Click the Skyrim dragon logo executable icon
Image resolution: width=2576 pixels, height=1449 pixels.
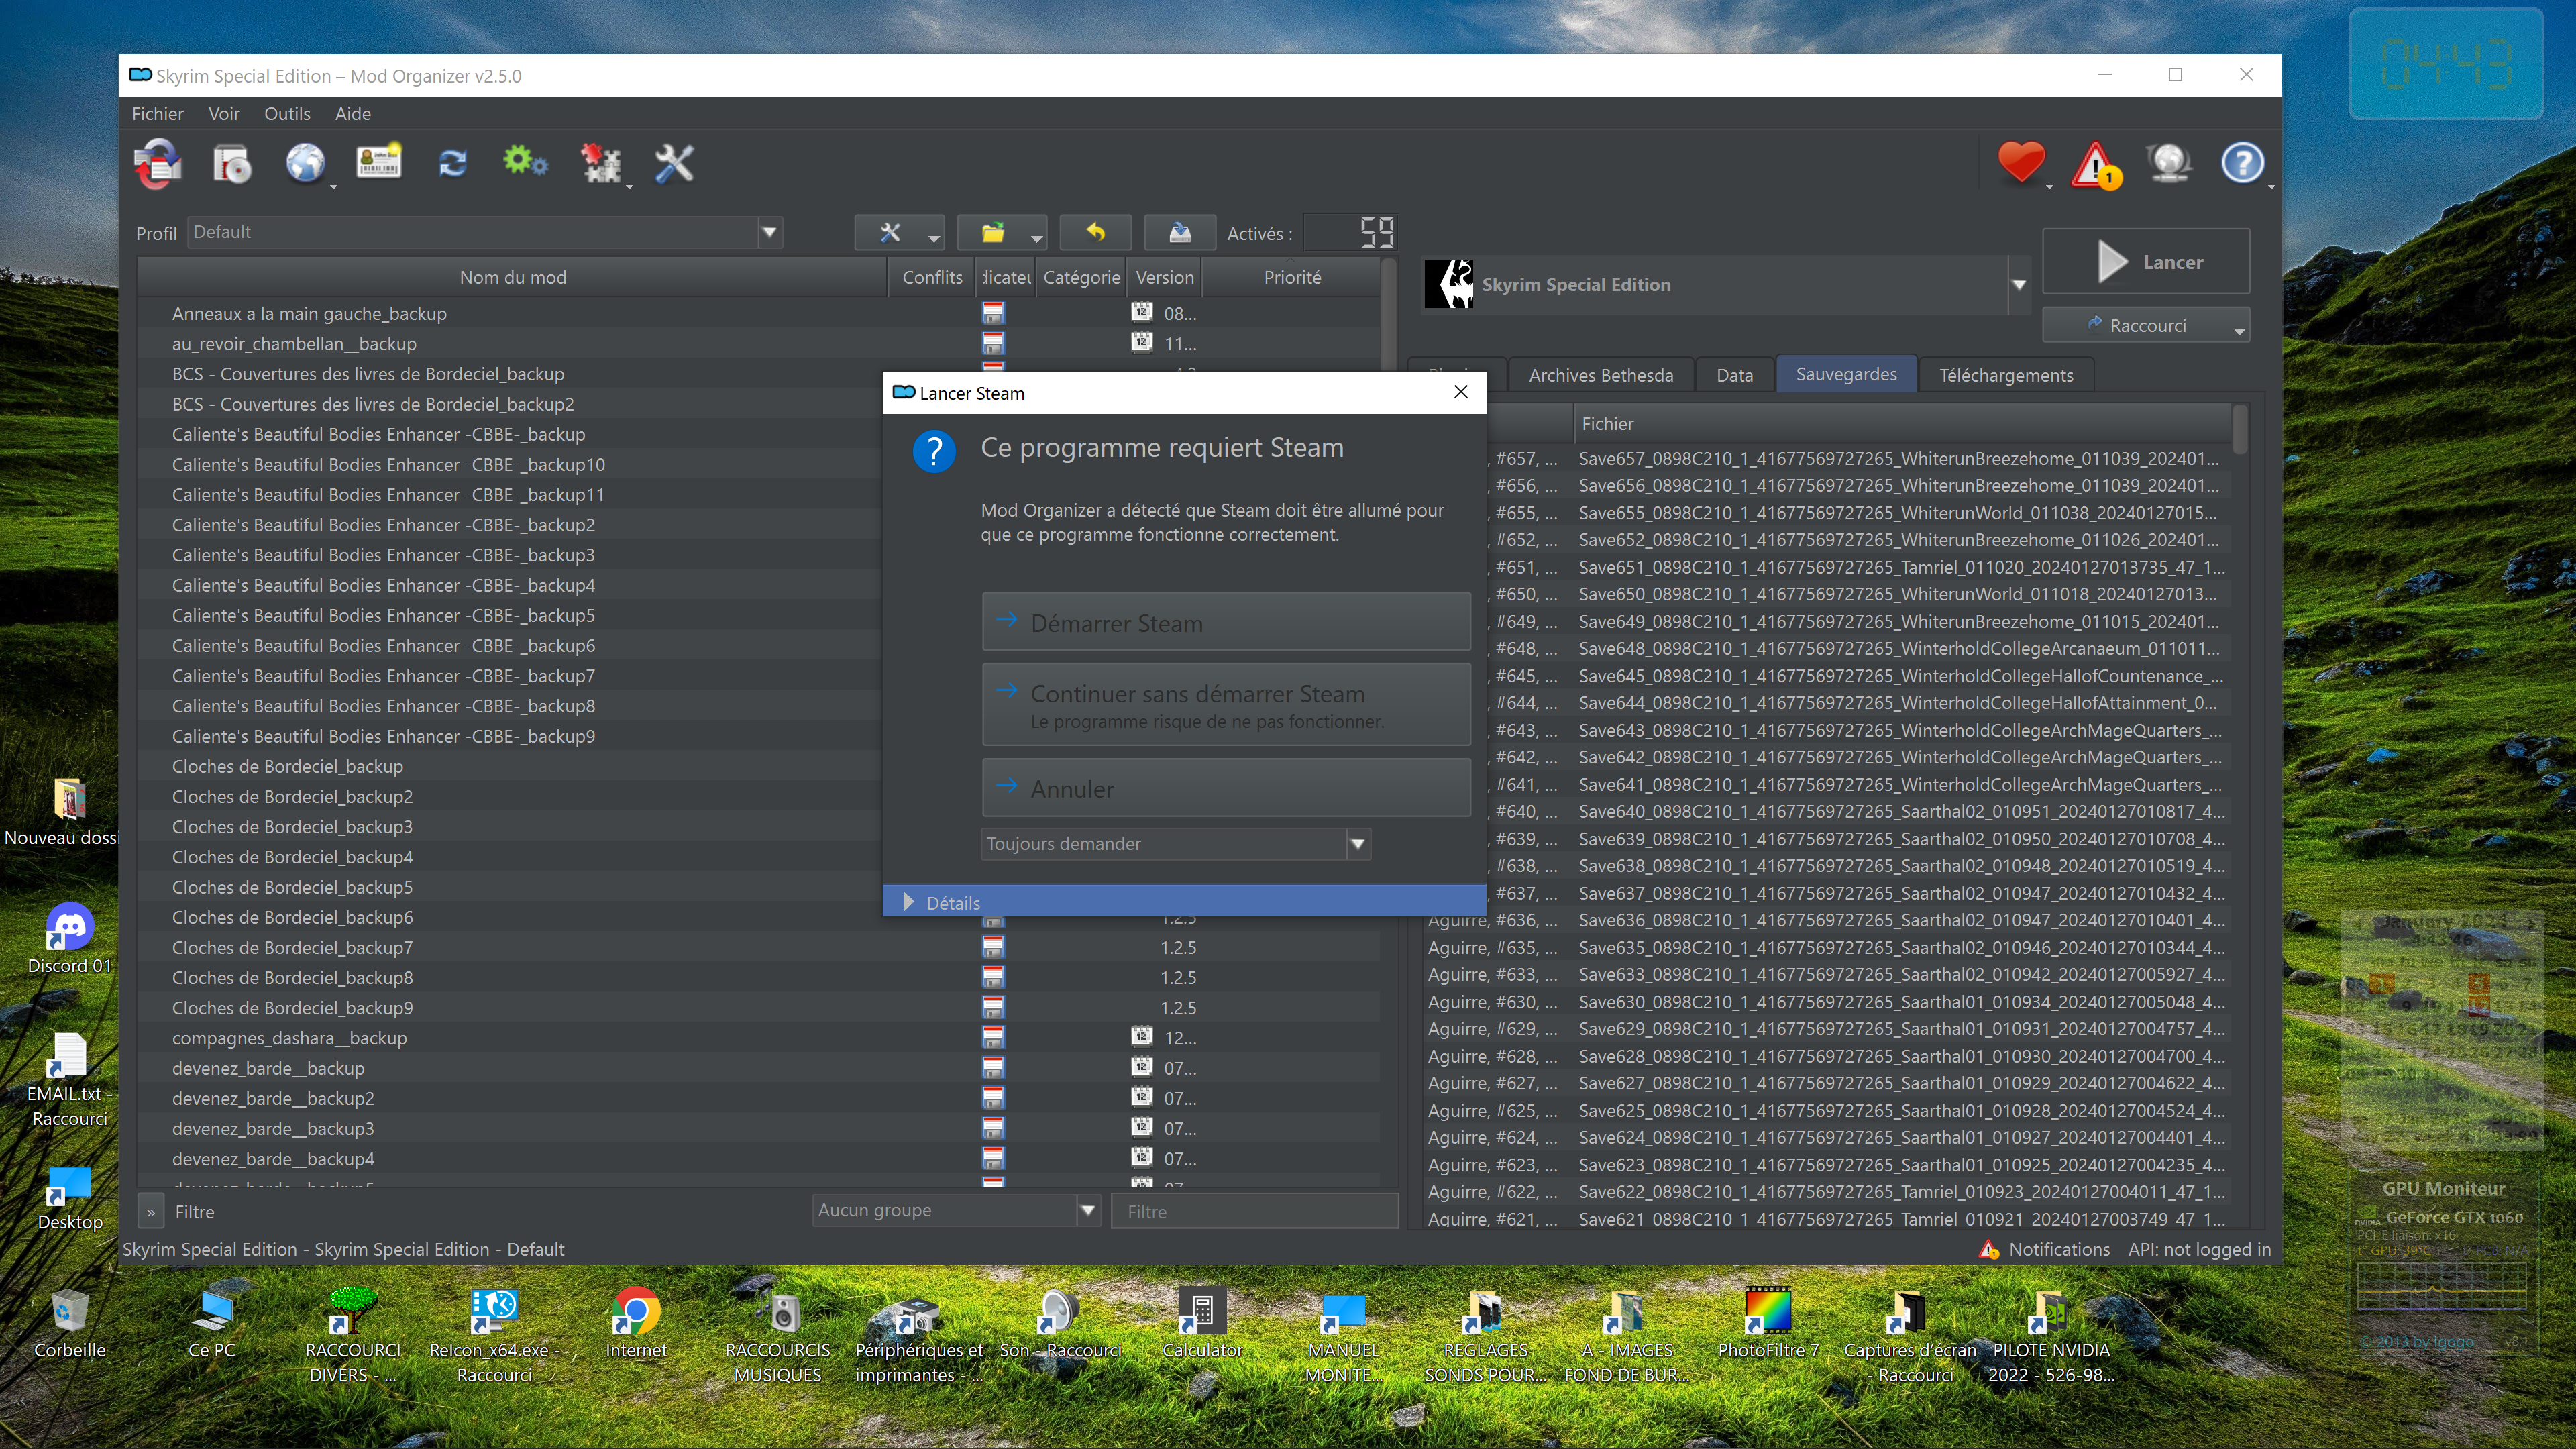pyautogui.click(x=1449, y=284)
